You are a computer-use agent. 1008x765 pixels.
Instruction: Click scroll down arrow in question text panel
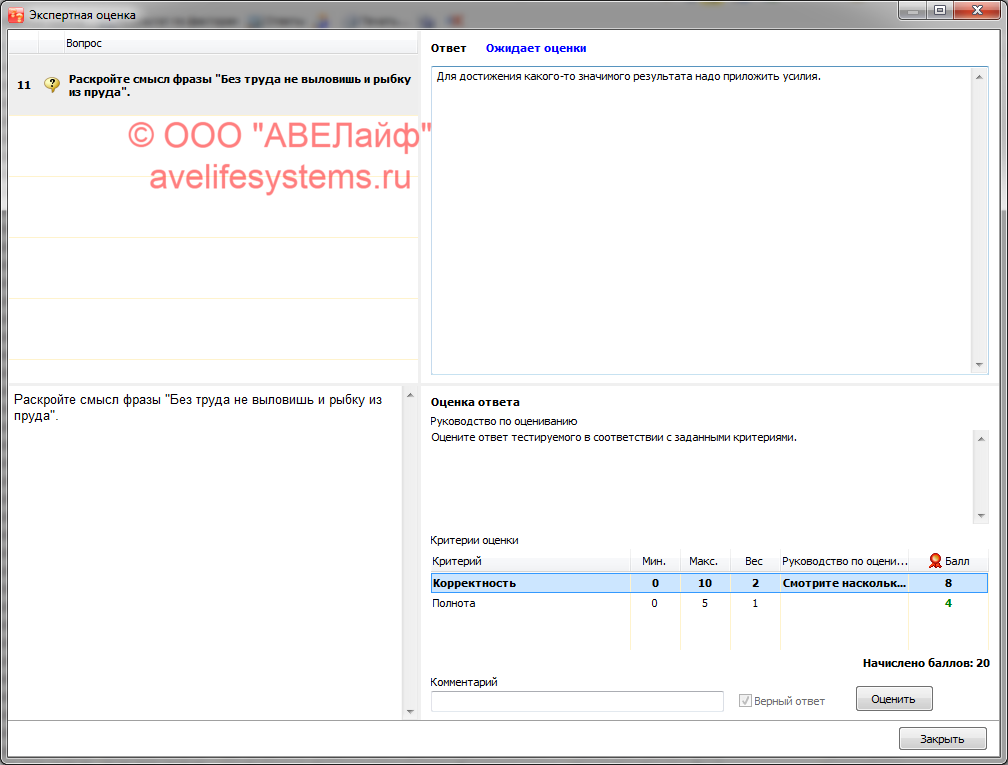pyautogui.click(x=408, y=711)
